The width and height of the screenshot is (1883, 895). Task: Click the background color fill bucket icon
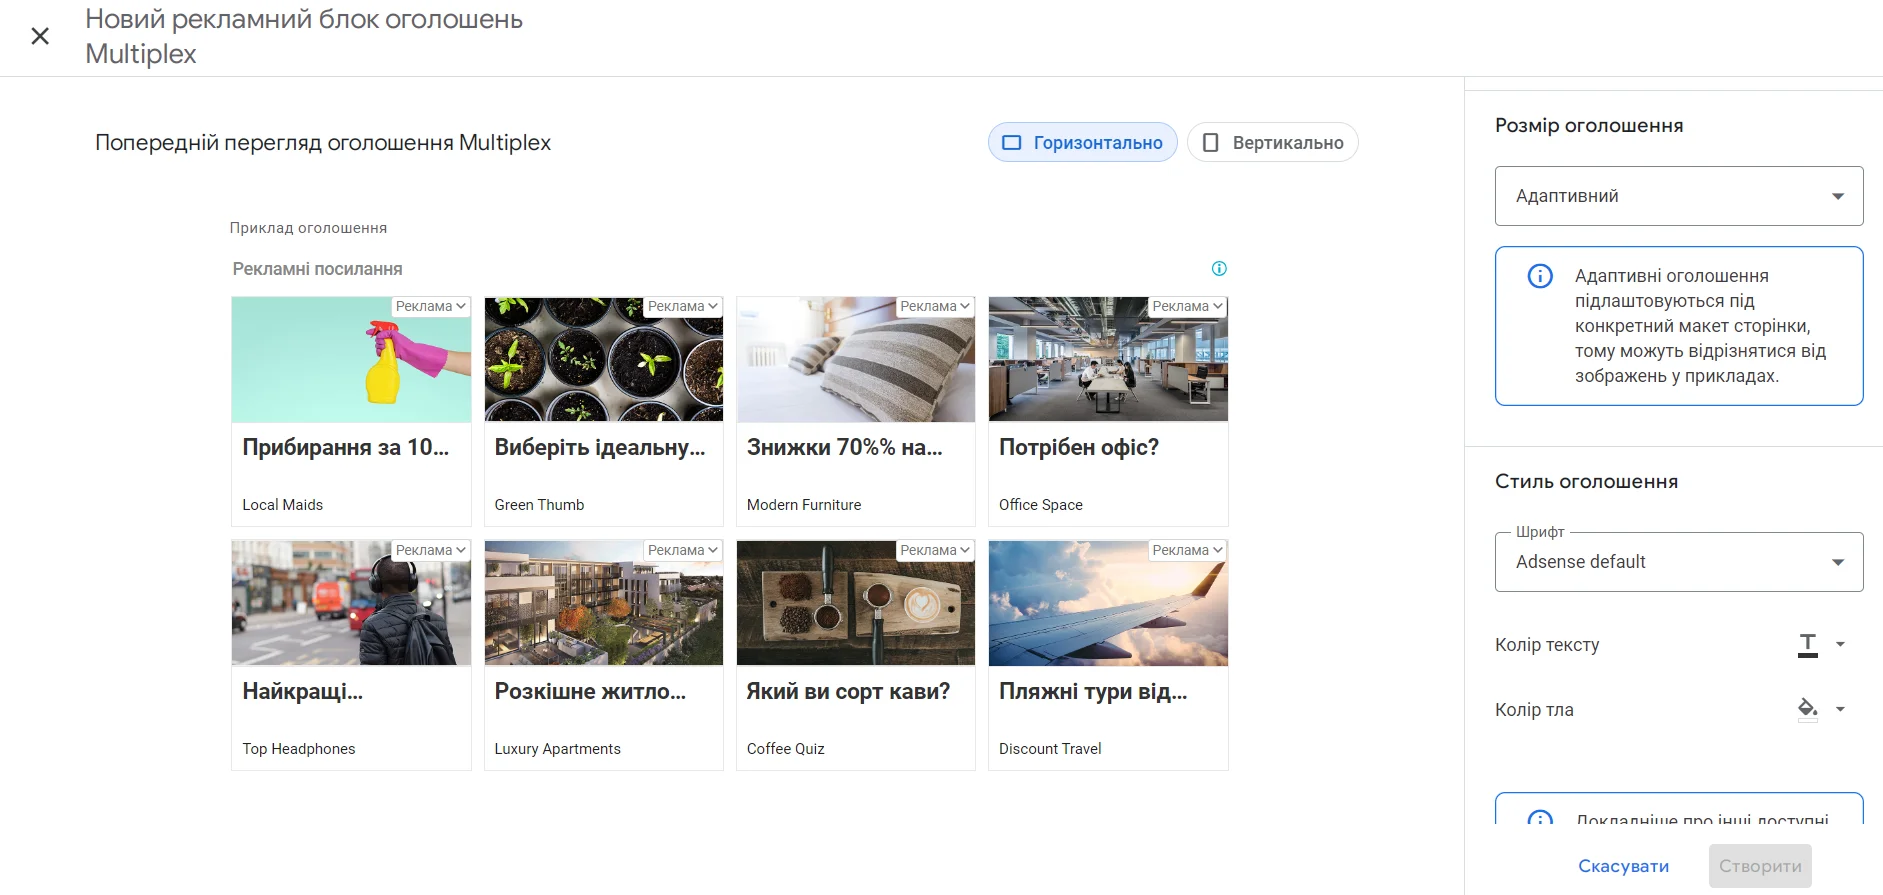pyautogui.click(x=1808, y=710)
